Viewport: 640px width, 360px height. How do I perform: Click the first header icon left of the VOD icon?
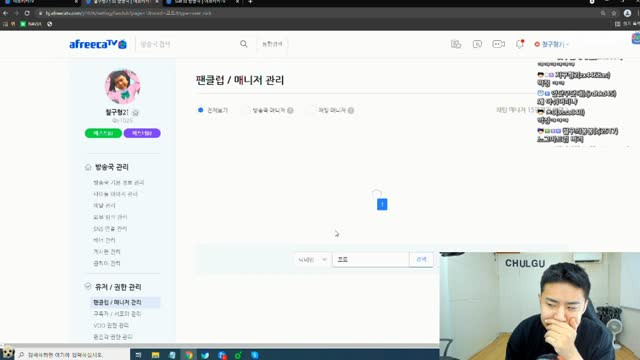456,44
